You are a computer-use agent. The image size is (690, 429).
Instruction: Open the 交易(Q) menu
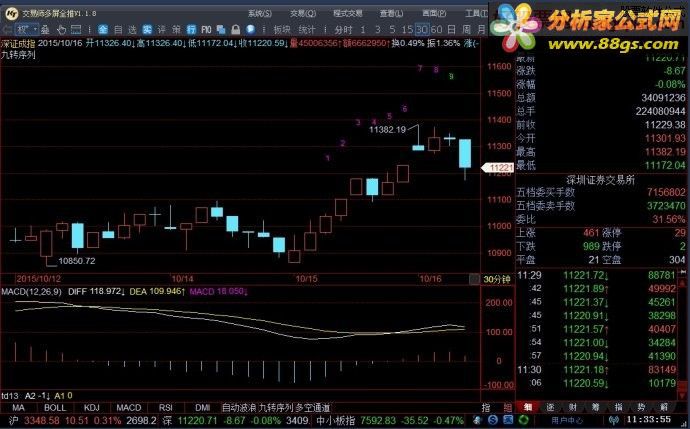303,13
